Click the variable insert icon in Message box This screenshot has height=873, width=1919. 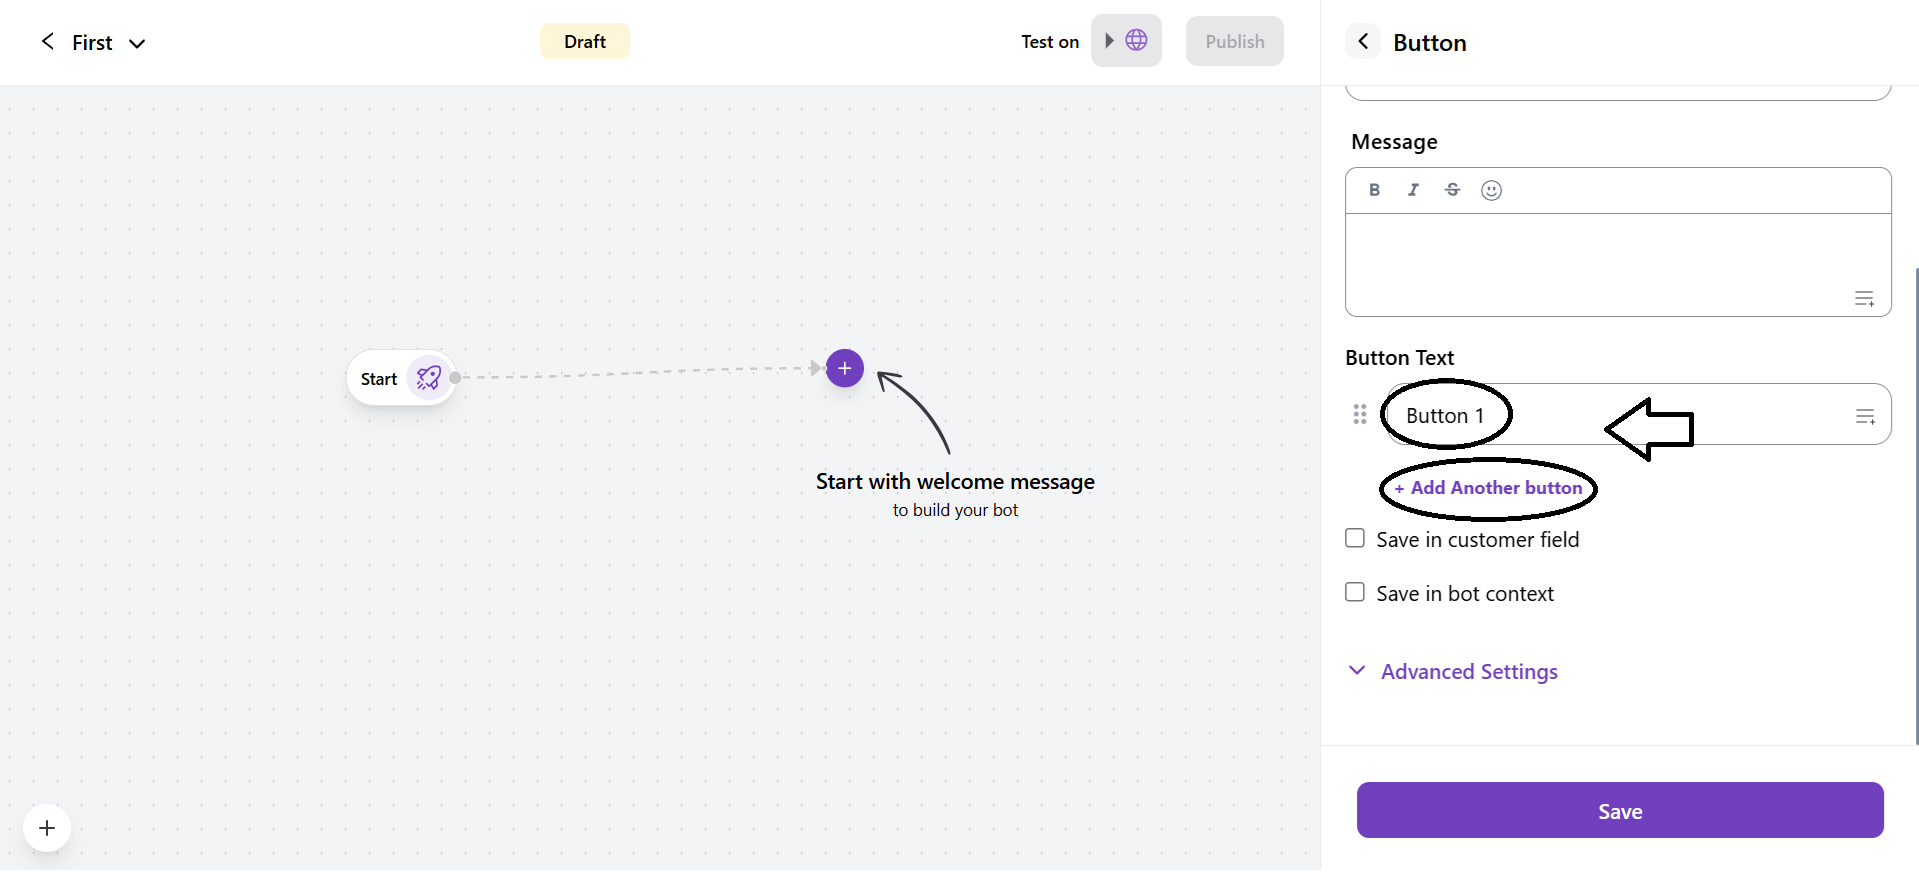[x=1864, y=299]
